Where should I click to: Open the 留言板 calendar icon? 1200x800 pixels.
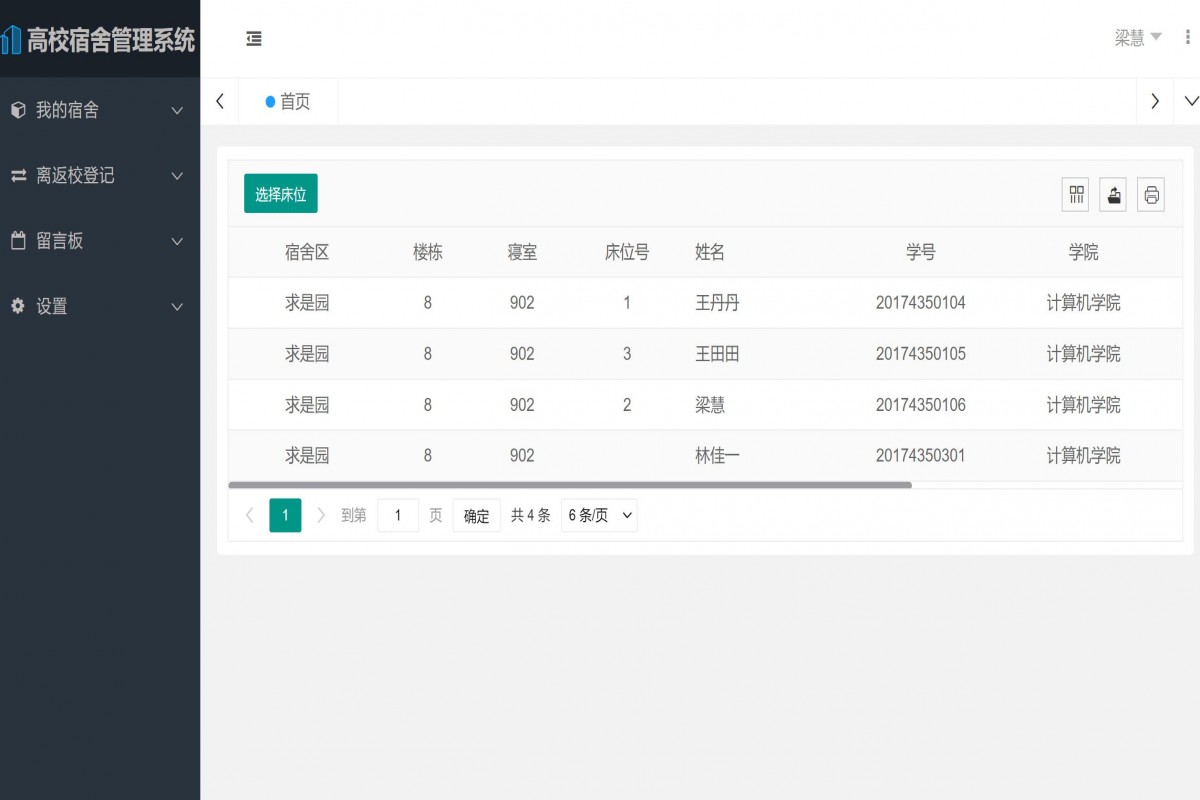[x=17, y=241]
